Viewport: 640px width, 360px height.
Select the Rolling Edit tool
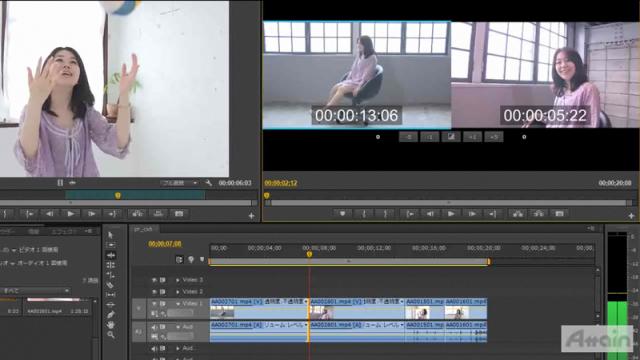click(x=110, y=265)
